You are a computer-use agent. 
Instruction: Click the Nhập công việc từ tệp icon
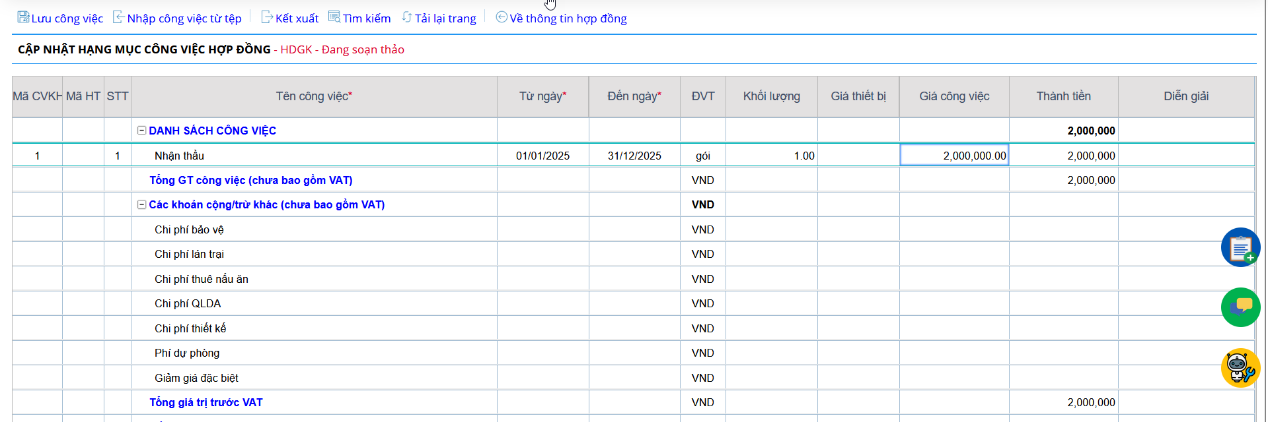[x=118, y=18]
